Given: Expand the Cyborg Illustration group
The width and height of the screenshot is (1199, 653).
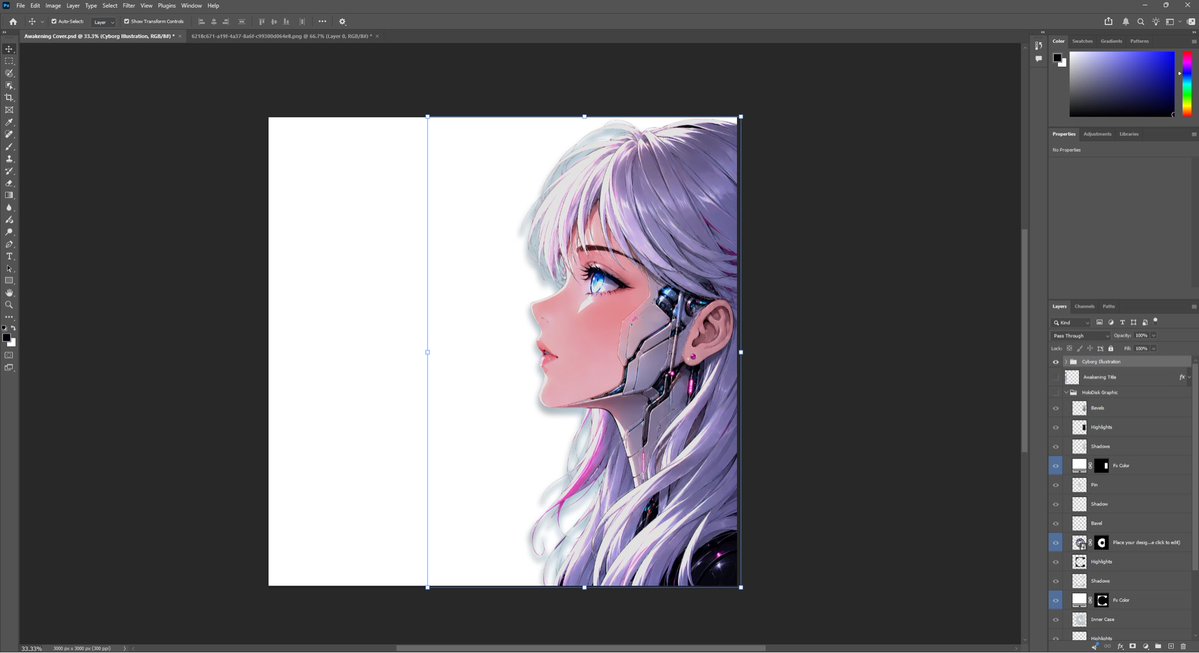Looking at the screenshot, I should [x=1065, y=362].
